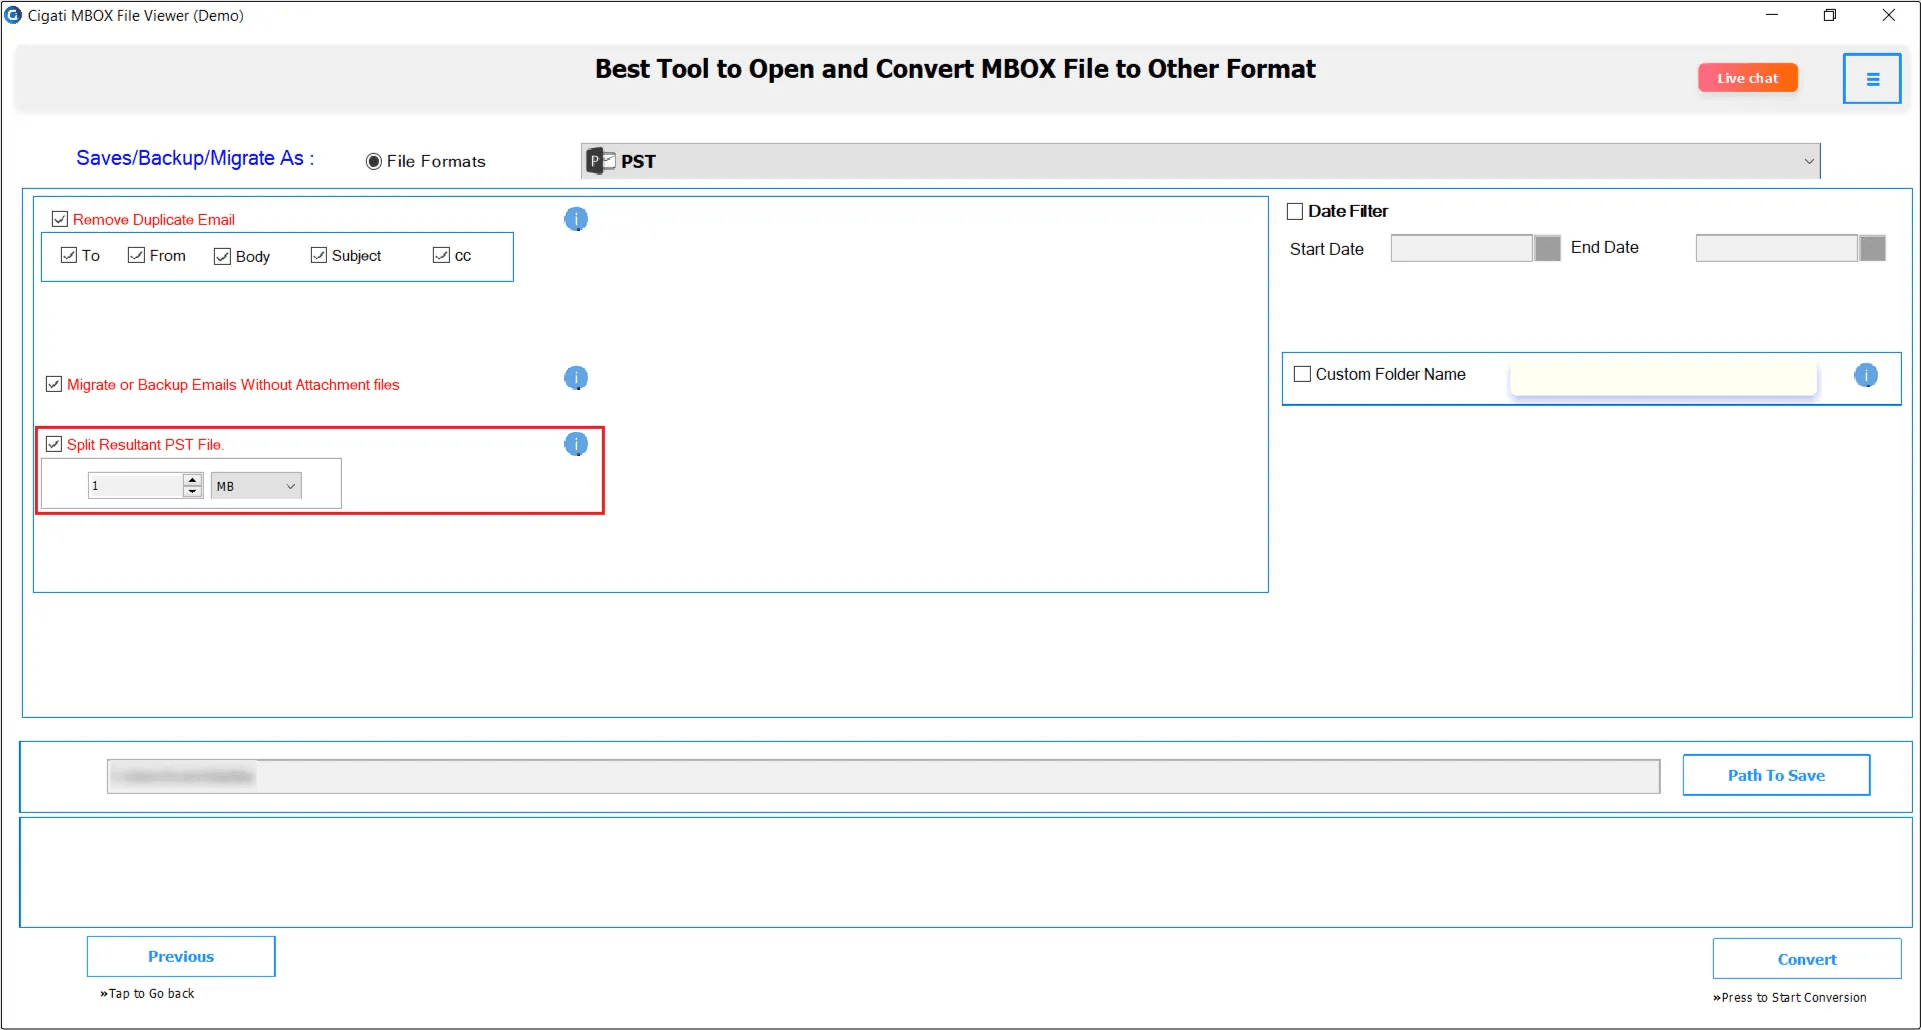
Task: Toggle the Body duplicate criteria checkbox
Action: (x=223, y=256)
